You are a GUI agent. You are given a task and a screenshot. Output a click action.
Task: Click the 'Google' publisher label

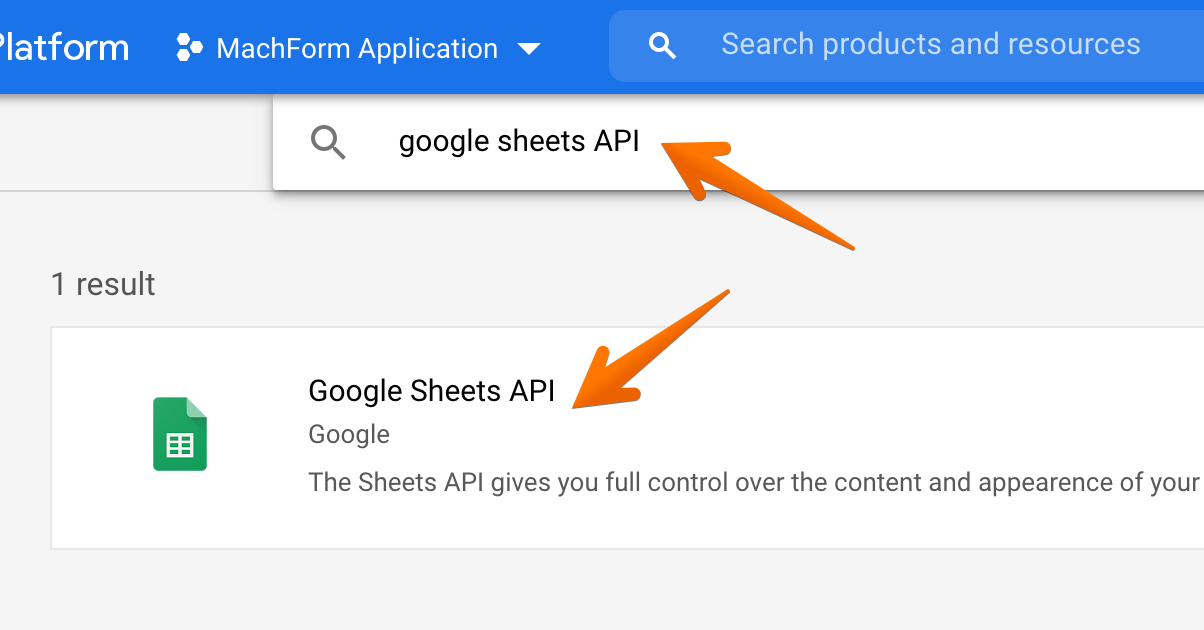(349, 434)
